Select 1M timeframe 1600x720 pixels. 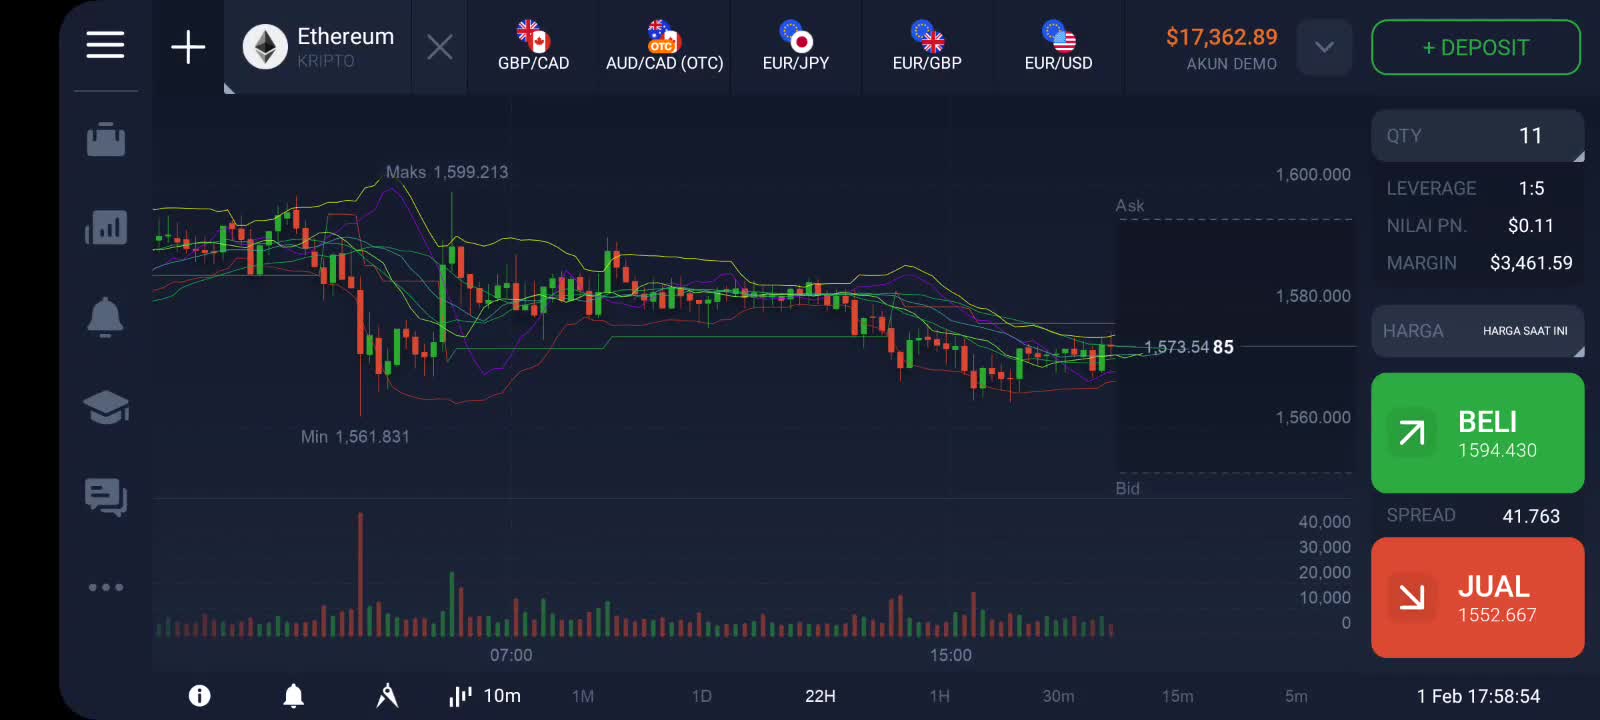(583, 696)
